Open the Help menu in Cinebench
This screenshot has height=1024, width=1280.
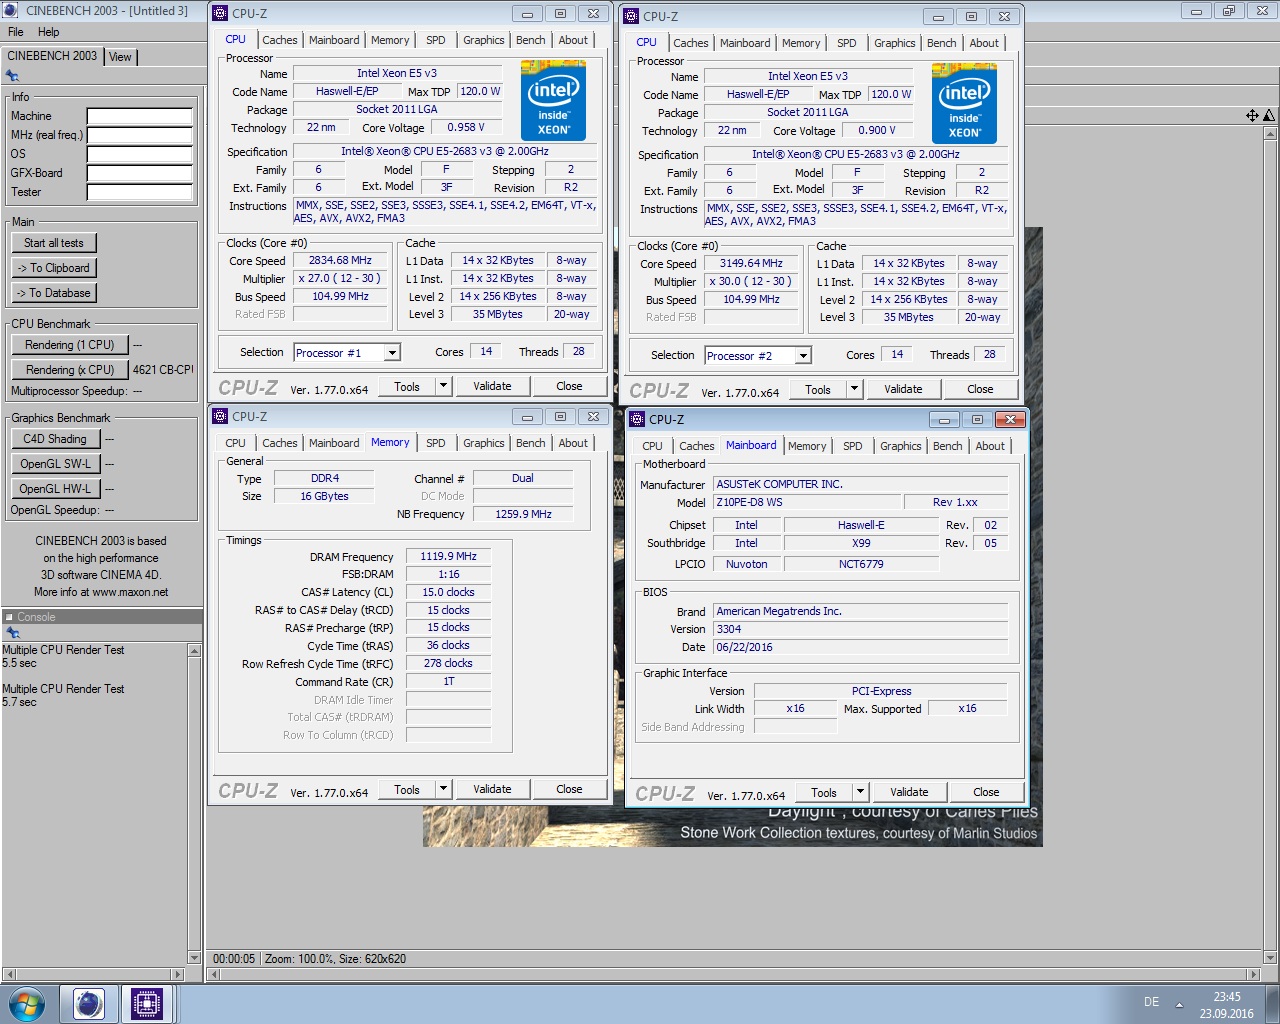click(49, 32)
